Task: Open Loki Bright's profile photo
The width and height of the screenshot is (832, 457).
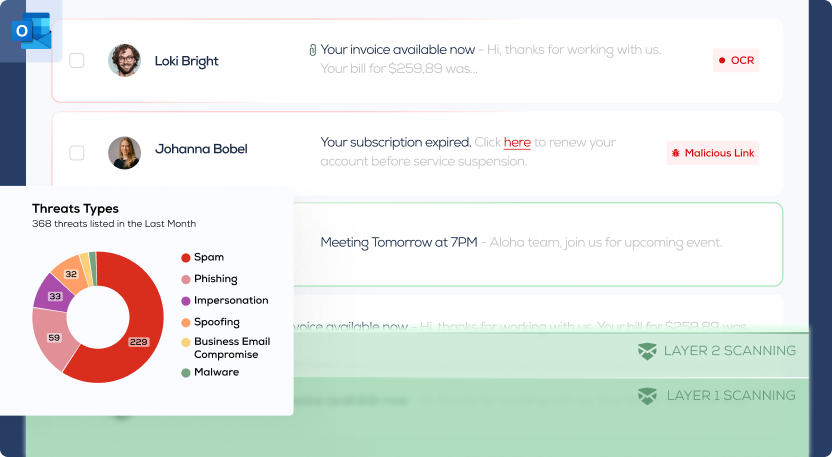Action: click(x=125, y=61)
